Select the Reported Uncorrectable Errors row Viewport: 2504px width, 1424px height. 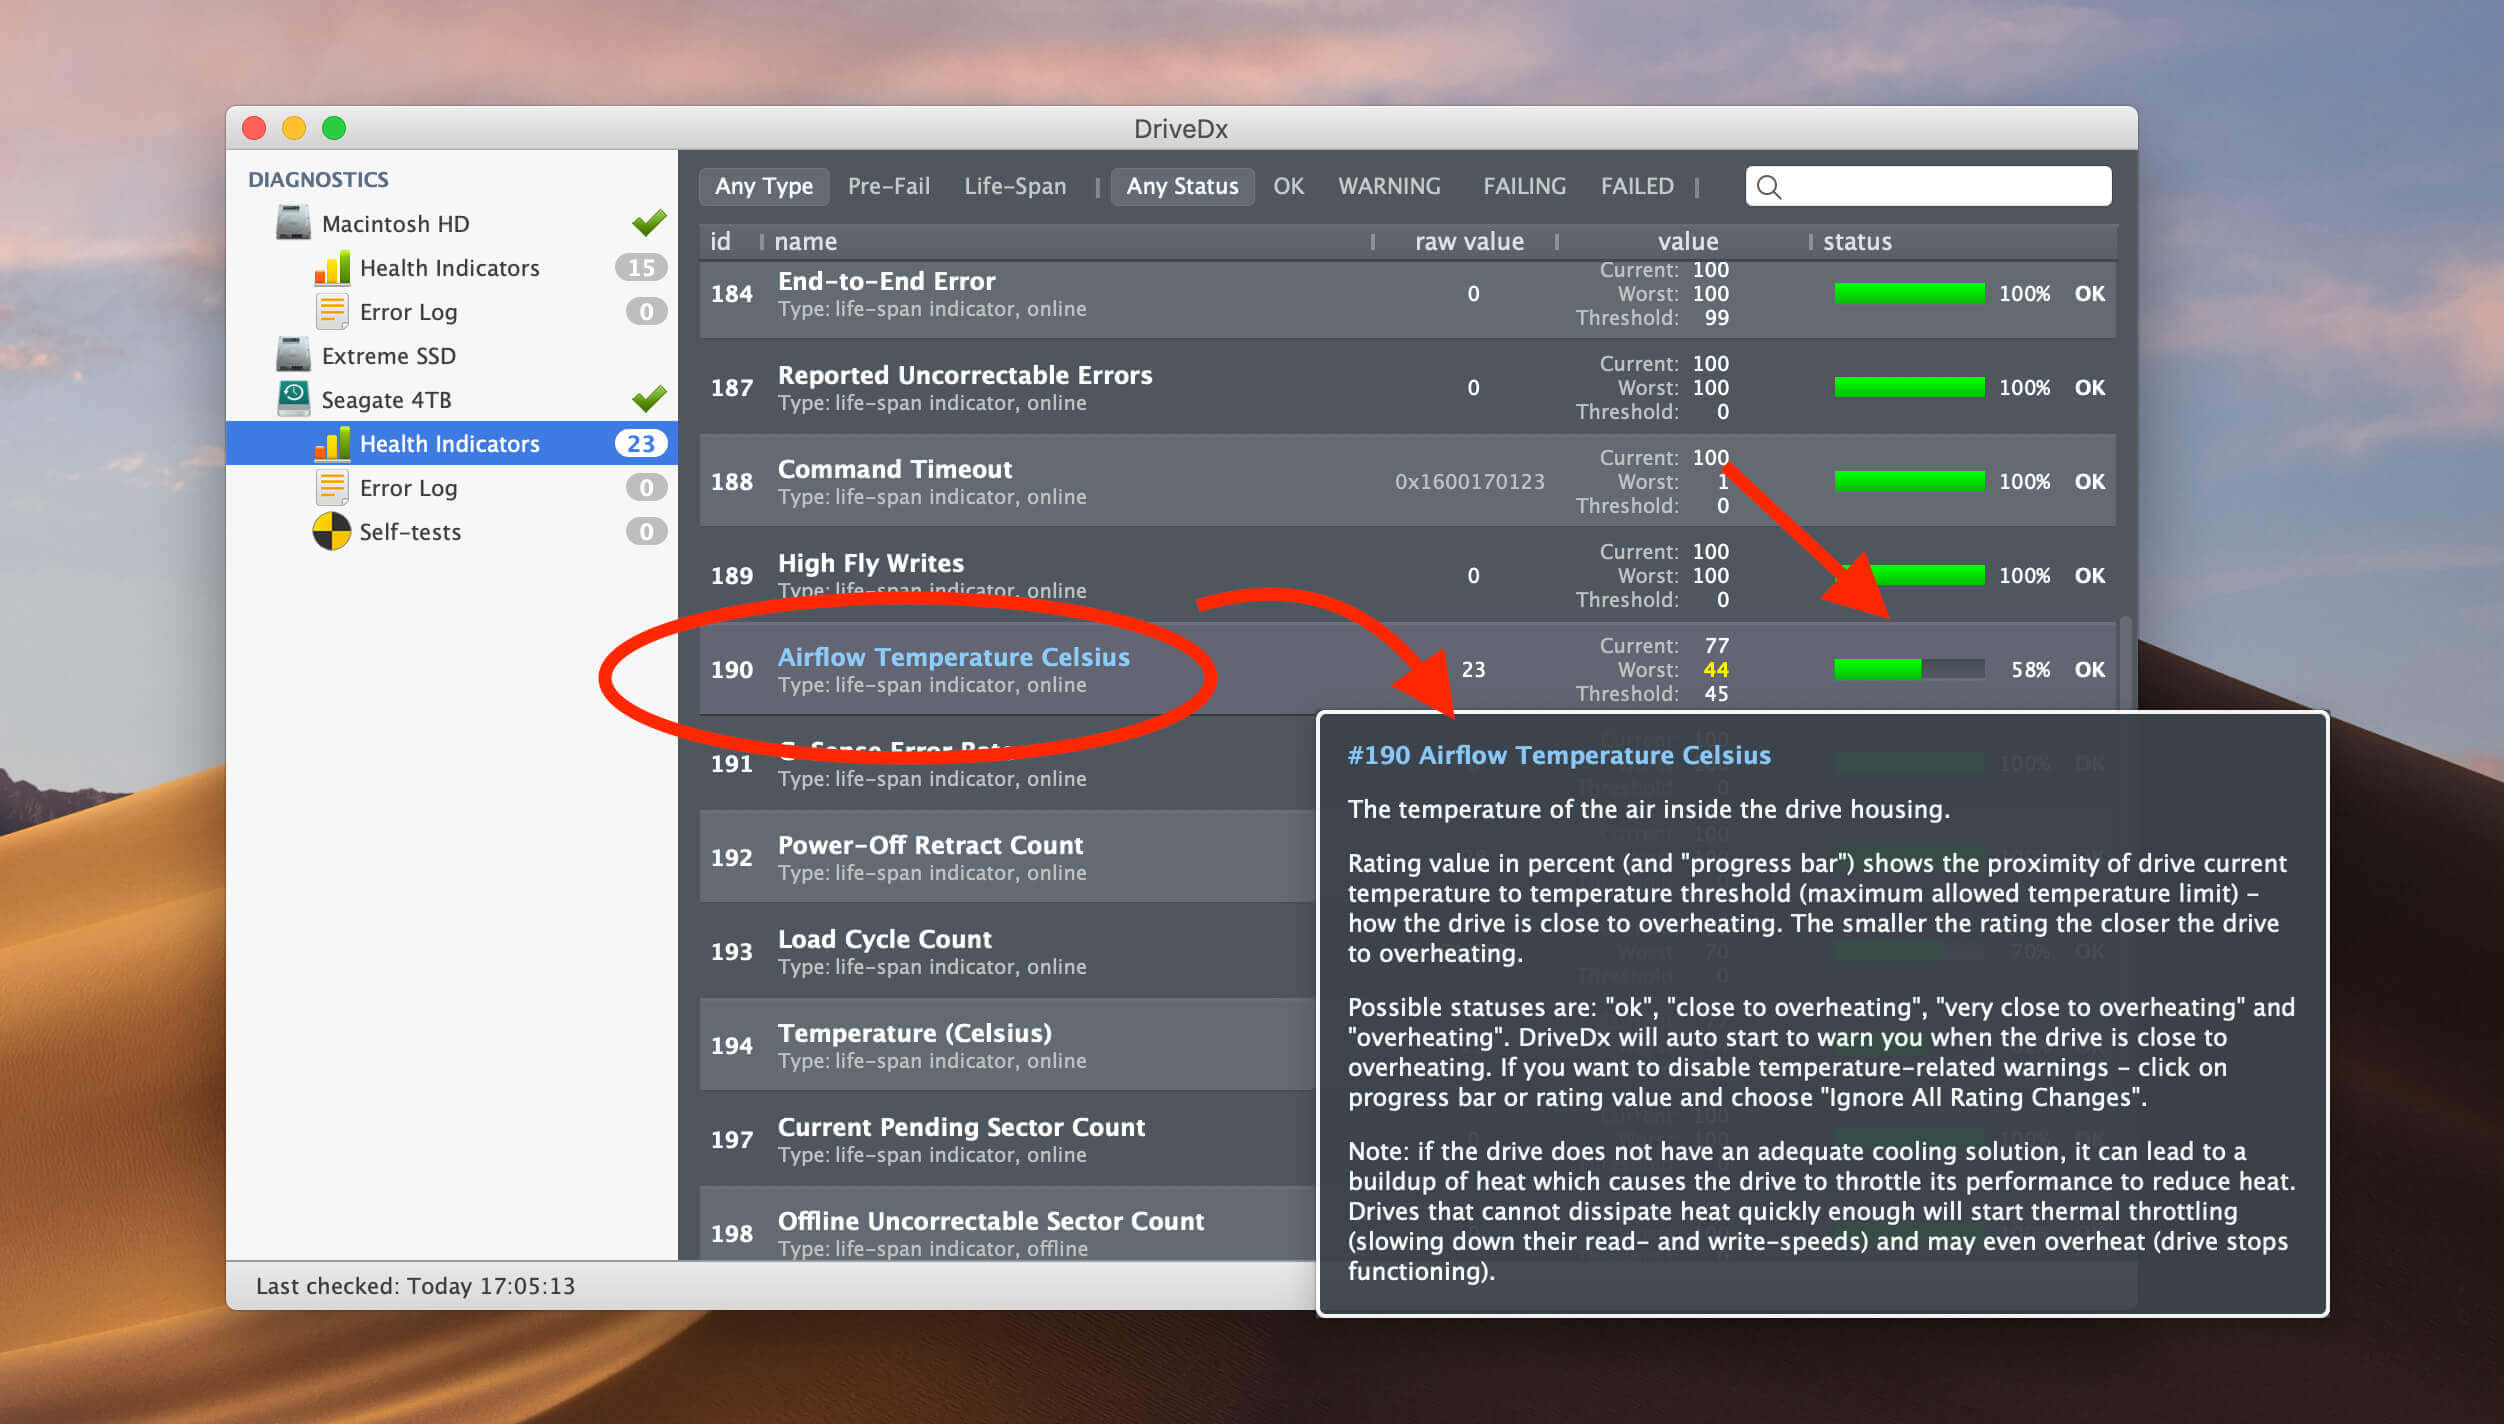1407,387
